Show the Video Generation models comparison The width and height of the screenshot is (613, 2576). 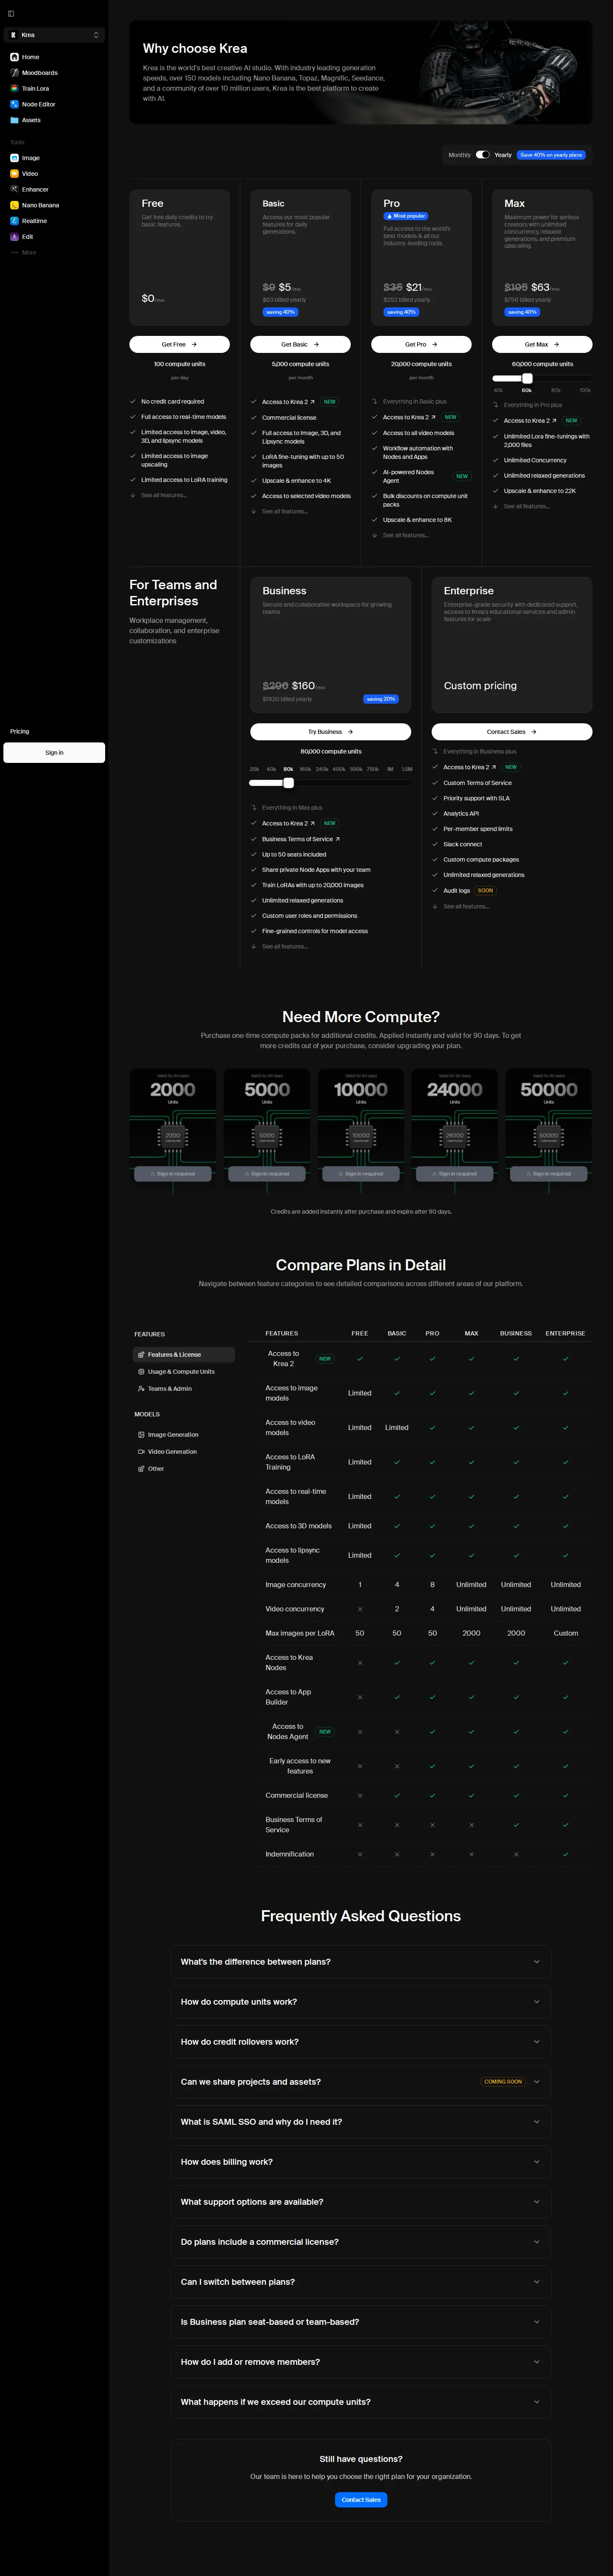(x=183, y=1452)
